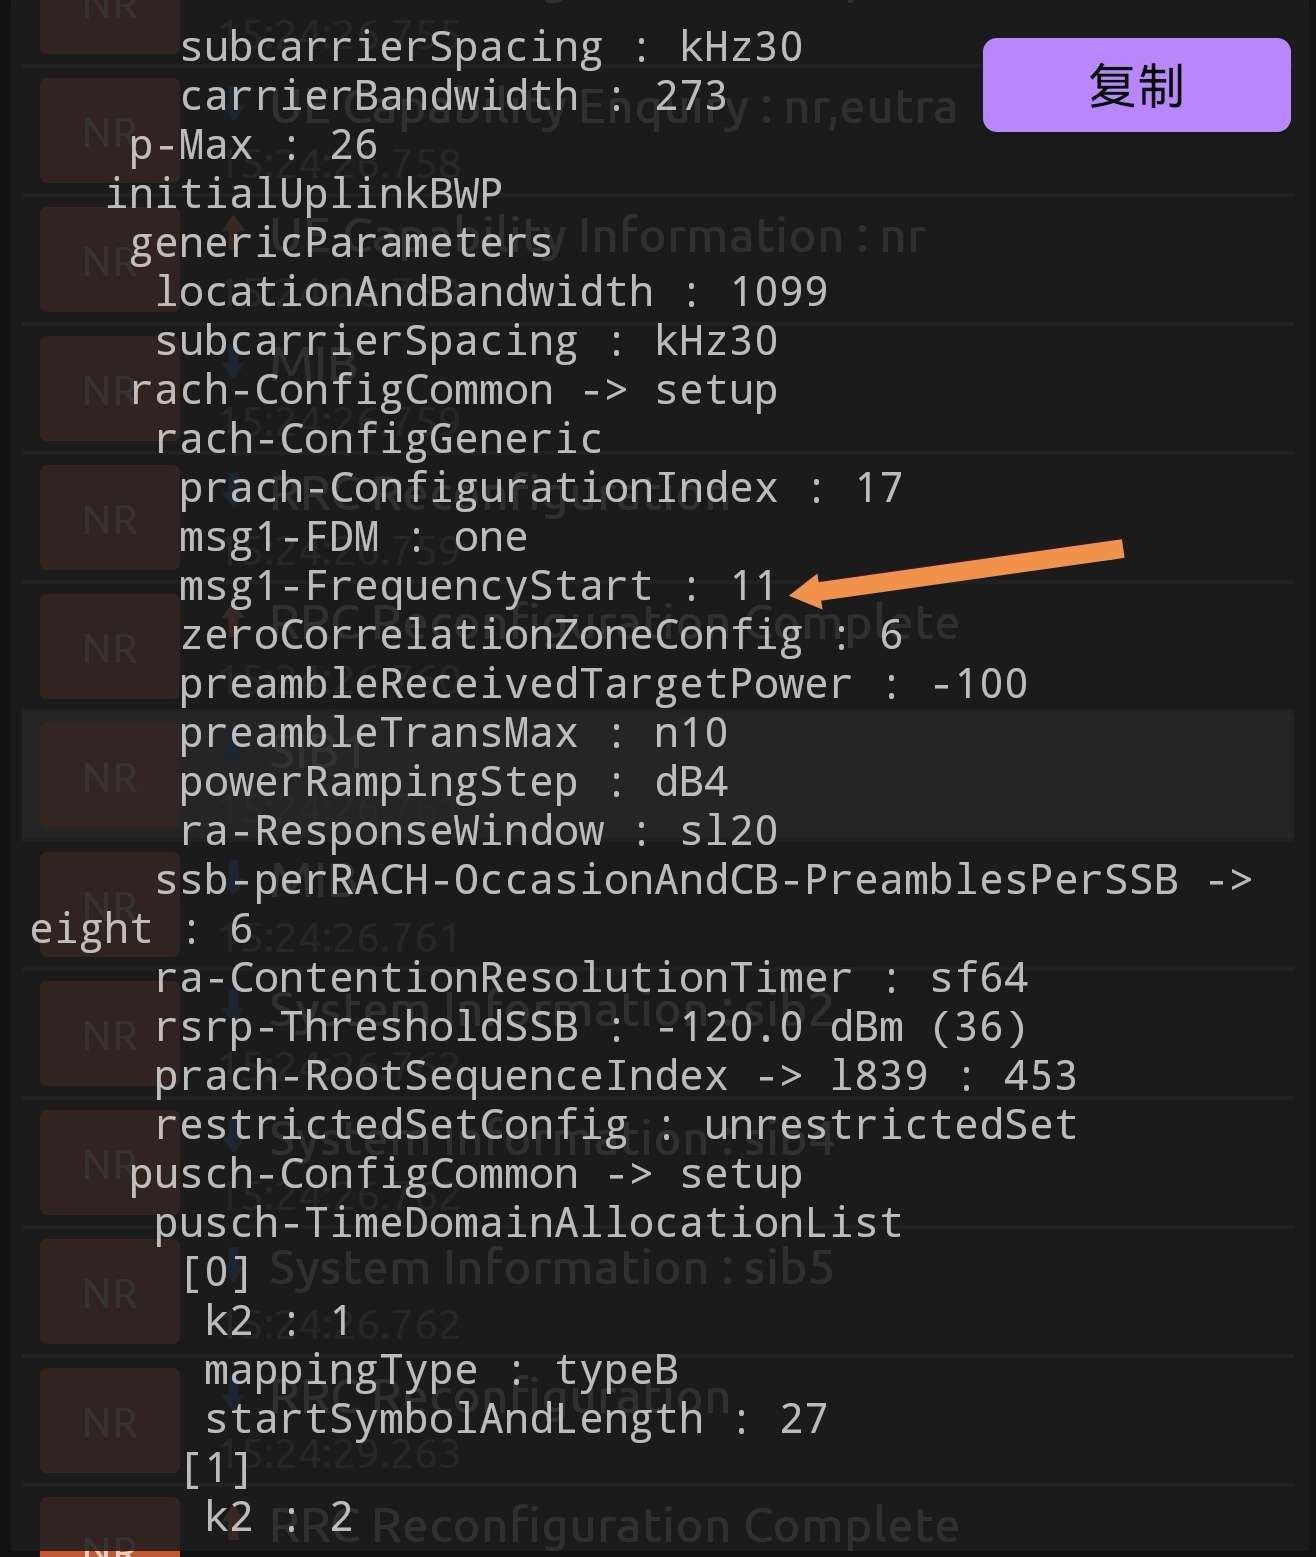The height and width of the screenshot is (1557, 1316).
Task: Select the carrierBandwidth : 273 line
Action: coord(453,97)
